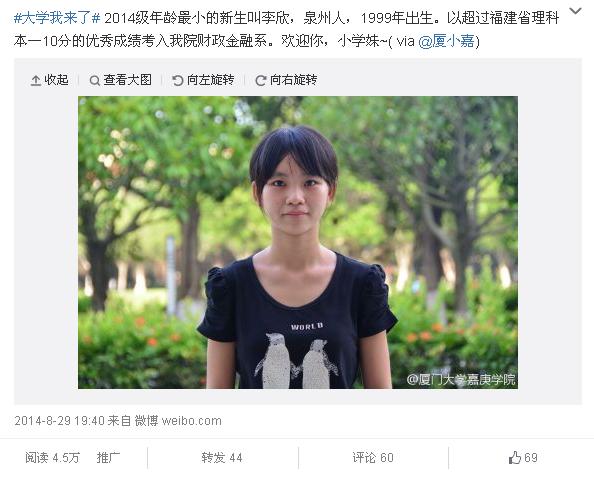Click the thumbs-up like icon
The height and width of the screenshot is (477, 594).
tap(515, 458)
